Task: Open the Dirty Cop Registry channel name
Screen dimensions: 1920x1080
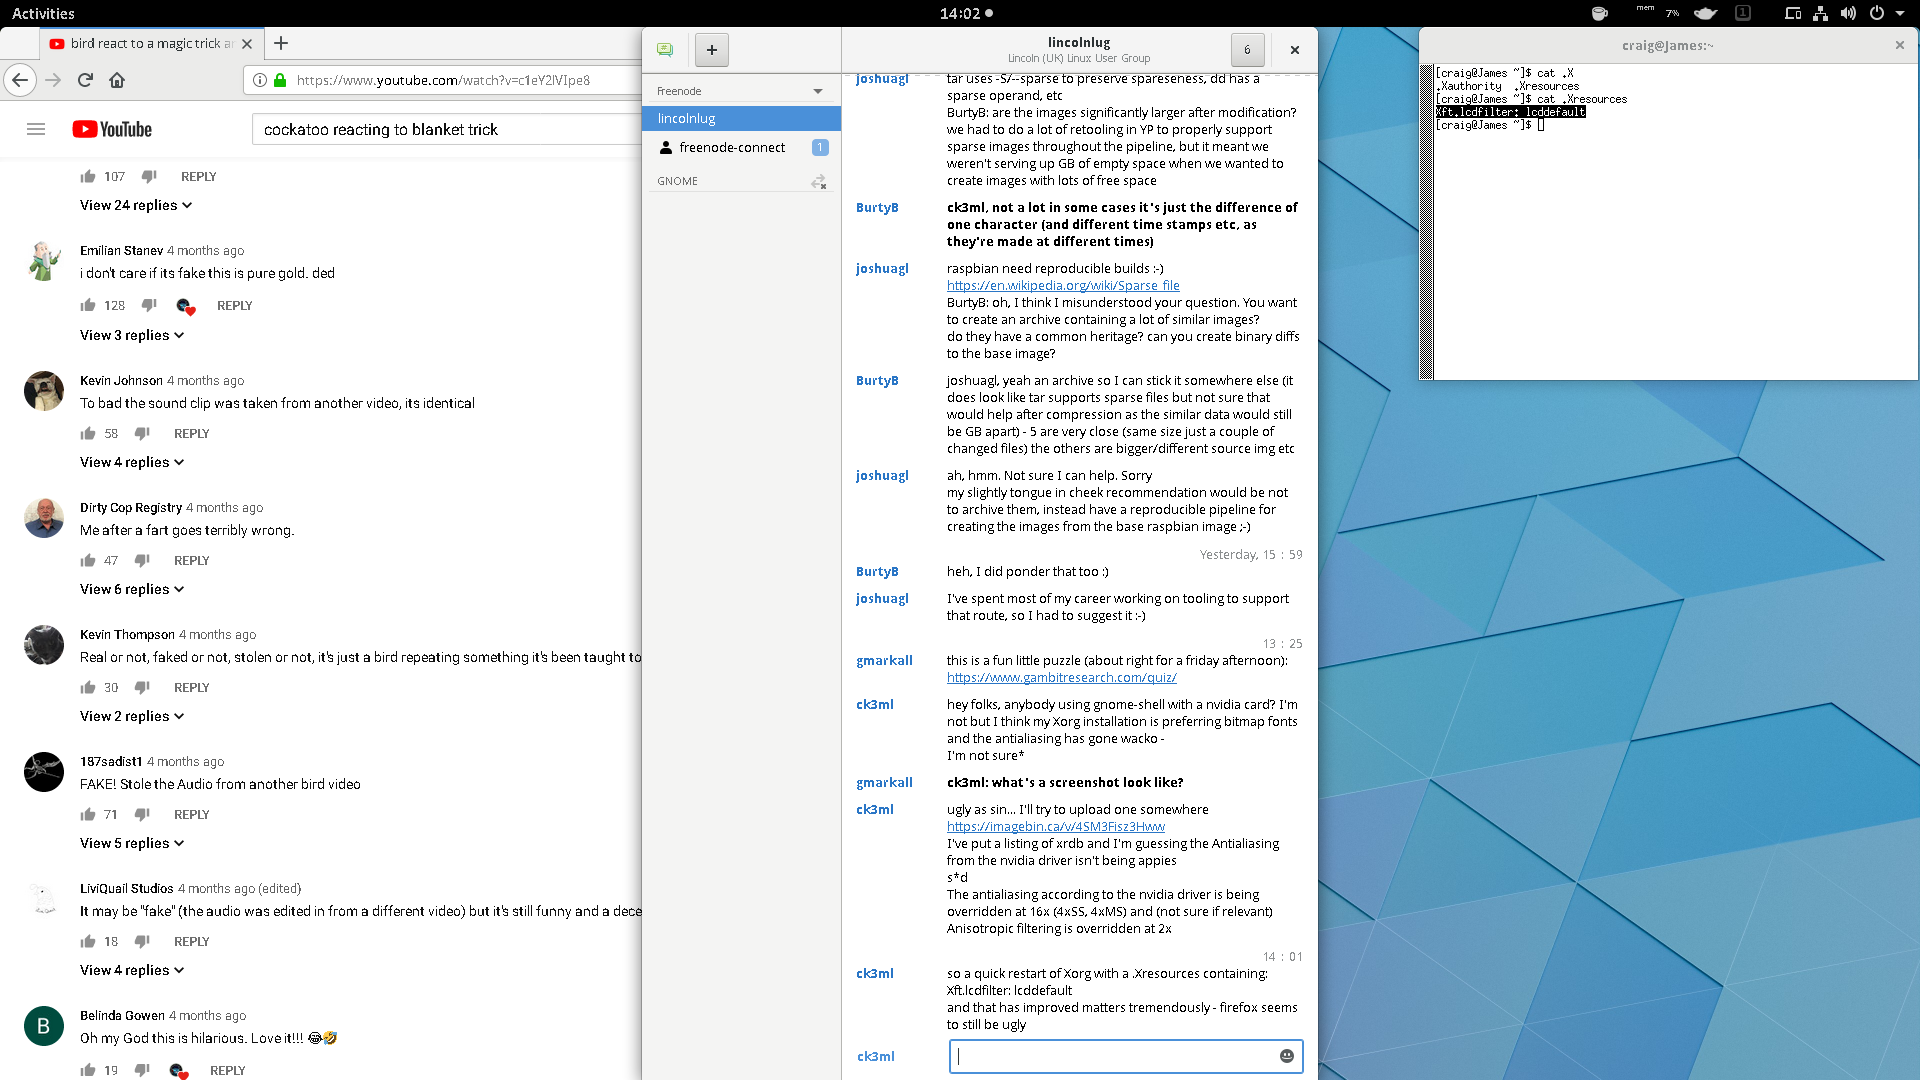Action: [x=131, y=507]
